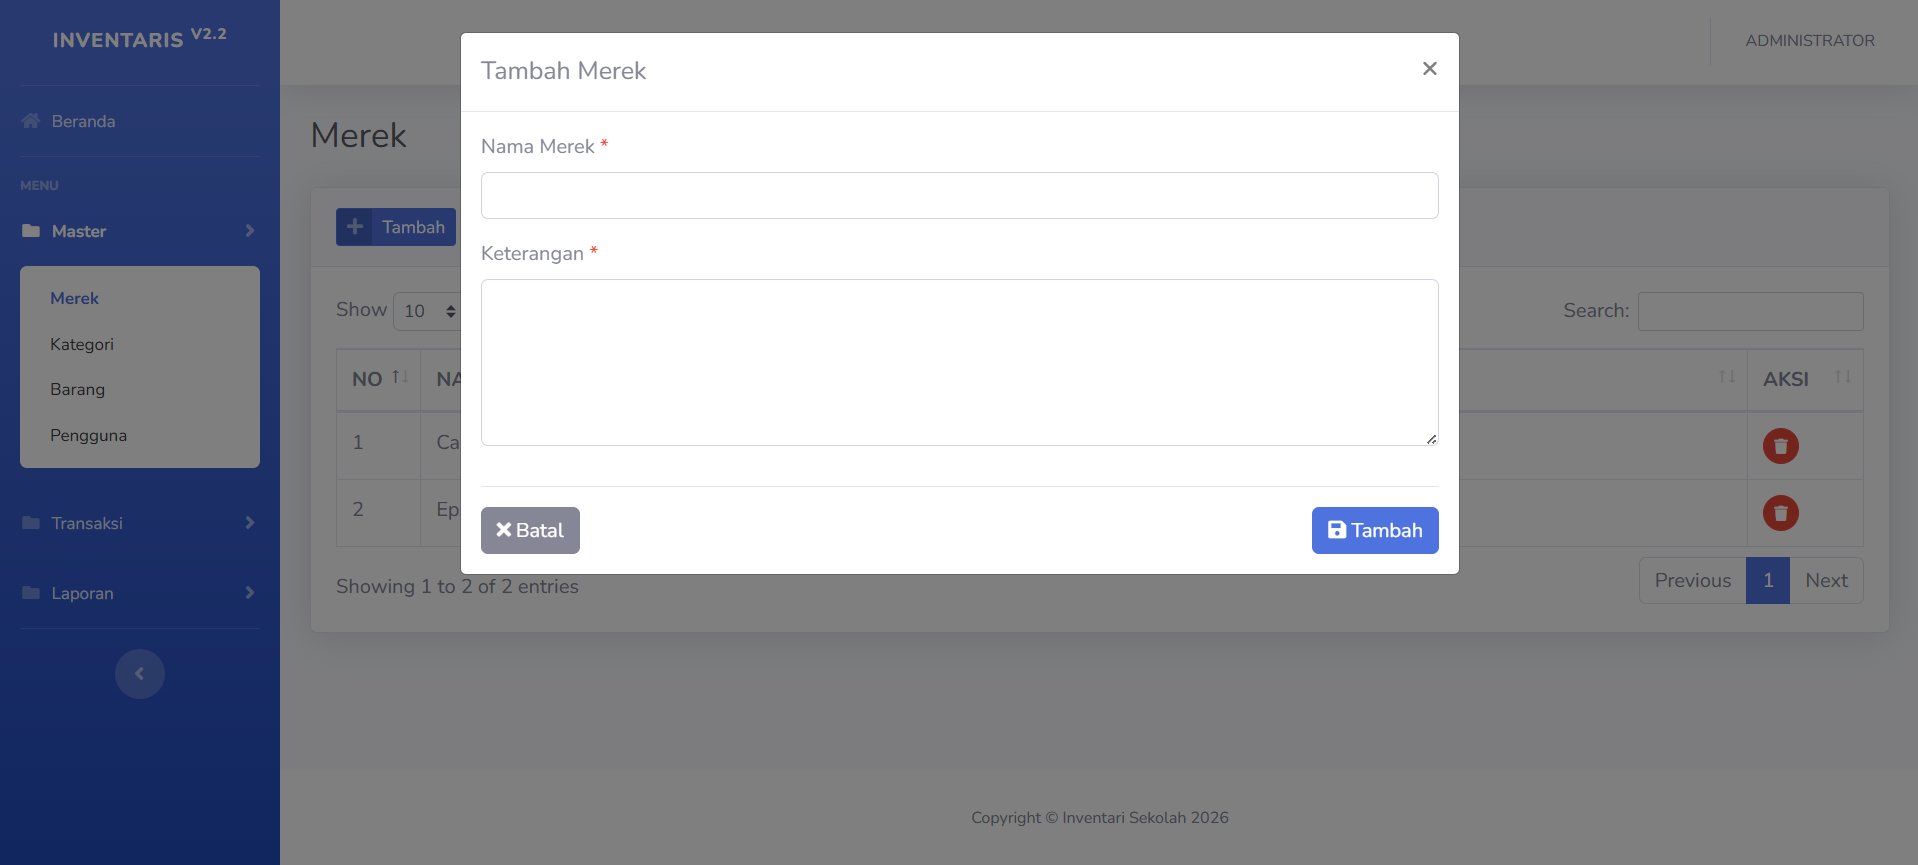Delete the second row with trash icon

point(1780,513)
